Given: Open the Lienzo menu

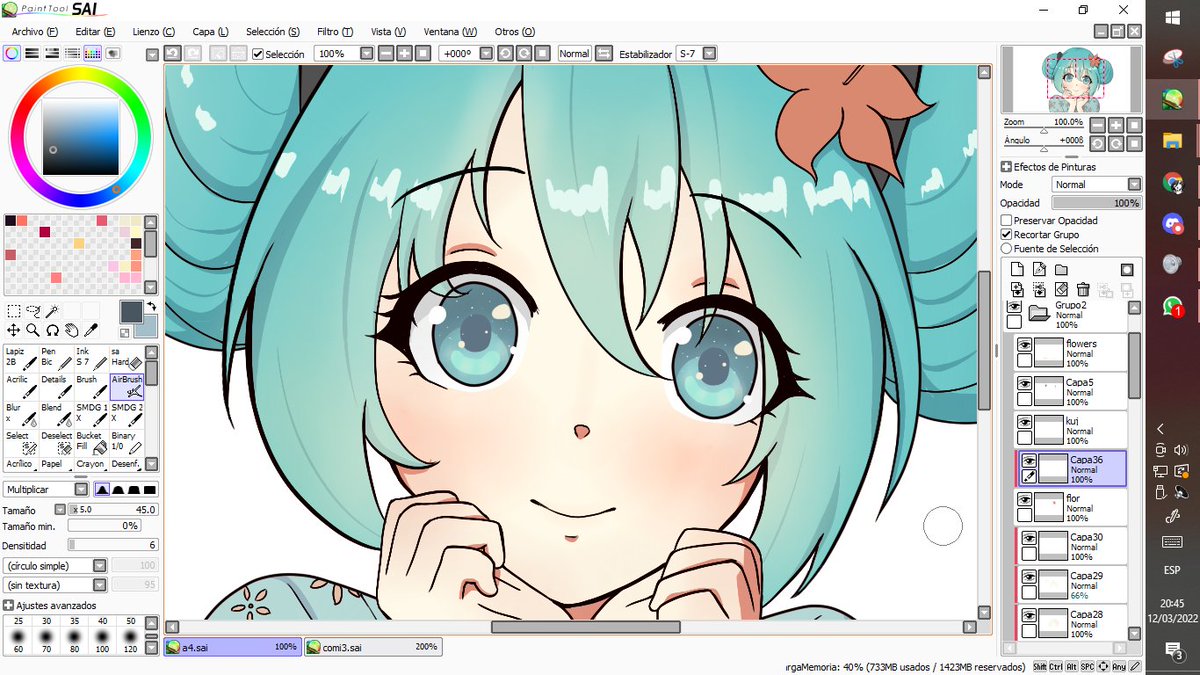Looking at the screenshot, I should point(153,32).
